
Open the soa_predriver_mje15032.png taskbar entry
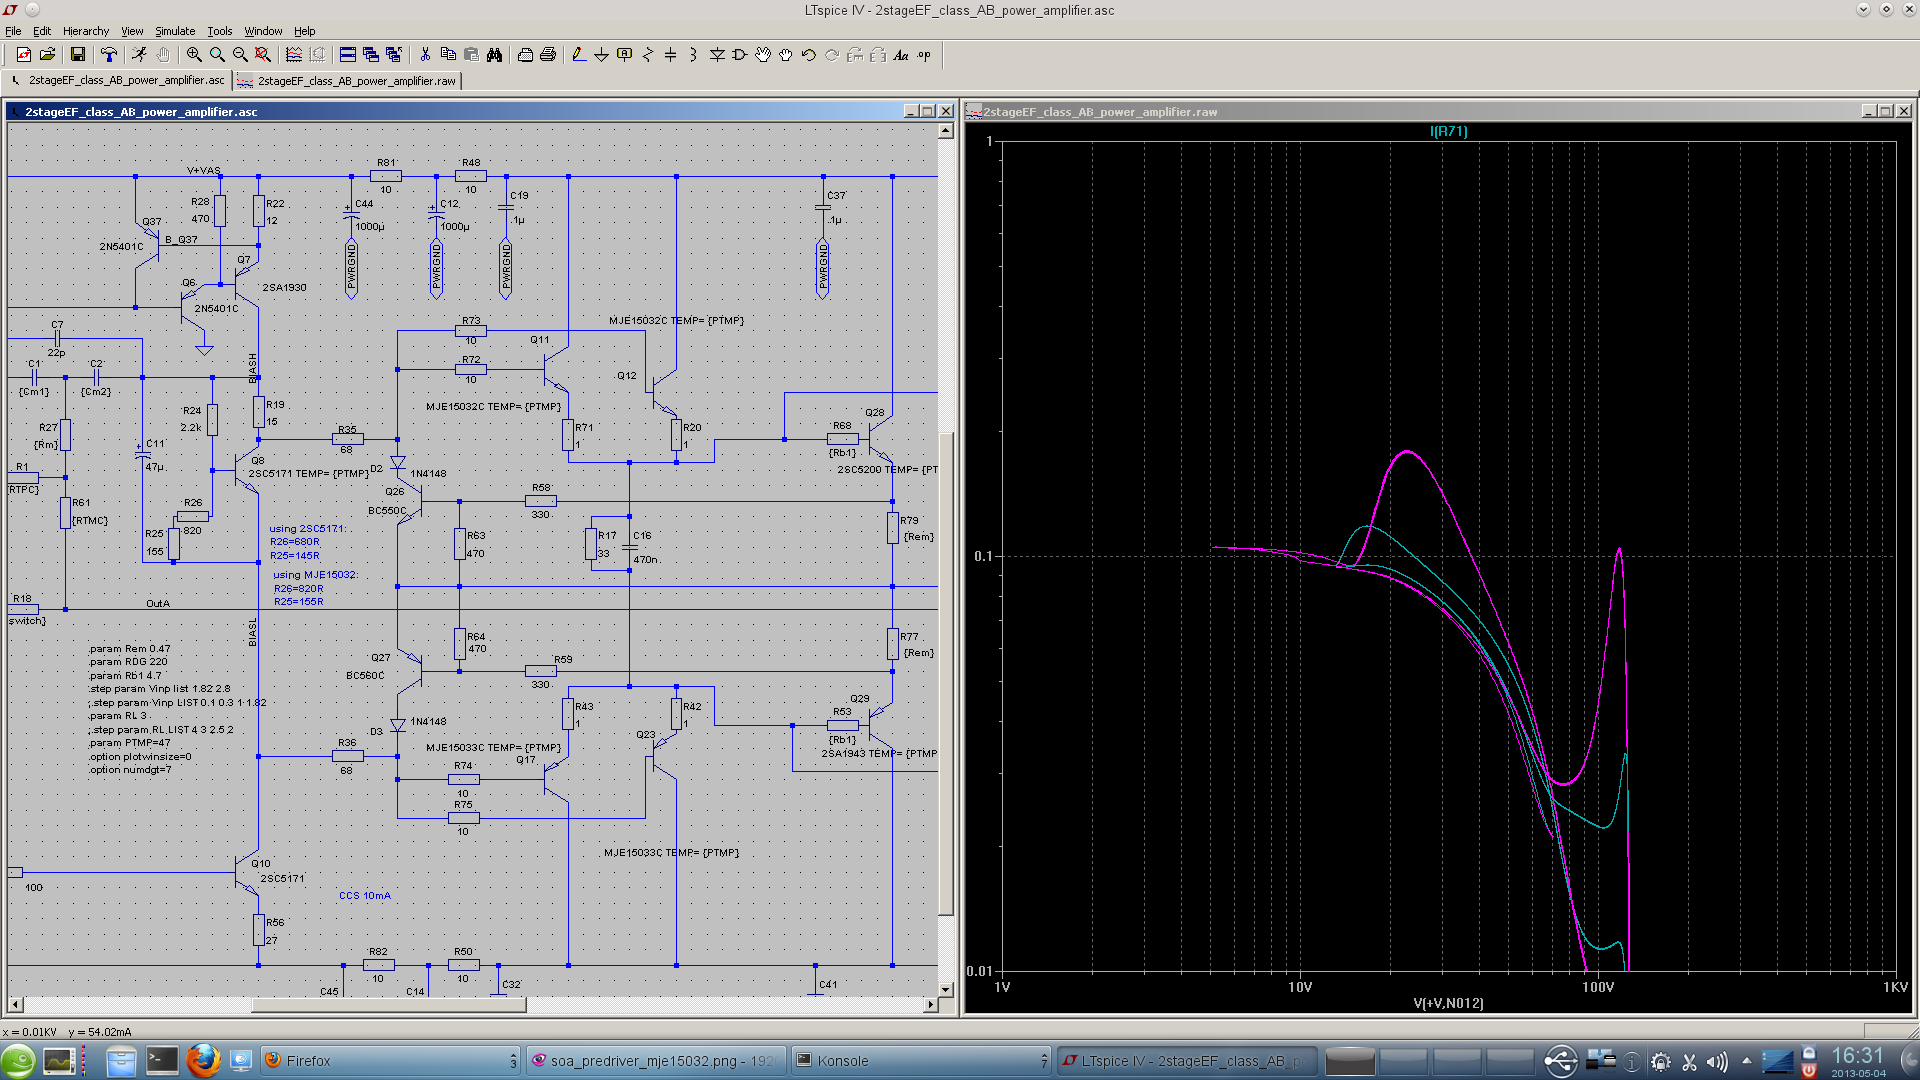(x=656, y=1061)
